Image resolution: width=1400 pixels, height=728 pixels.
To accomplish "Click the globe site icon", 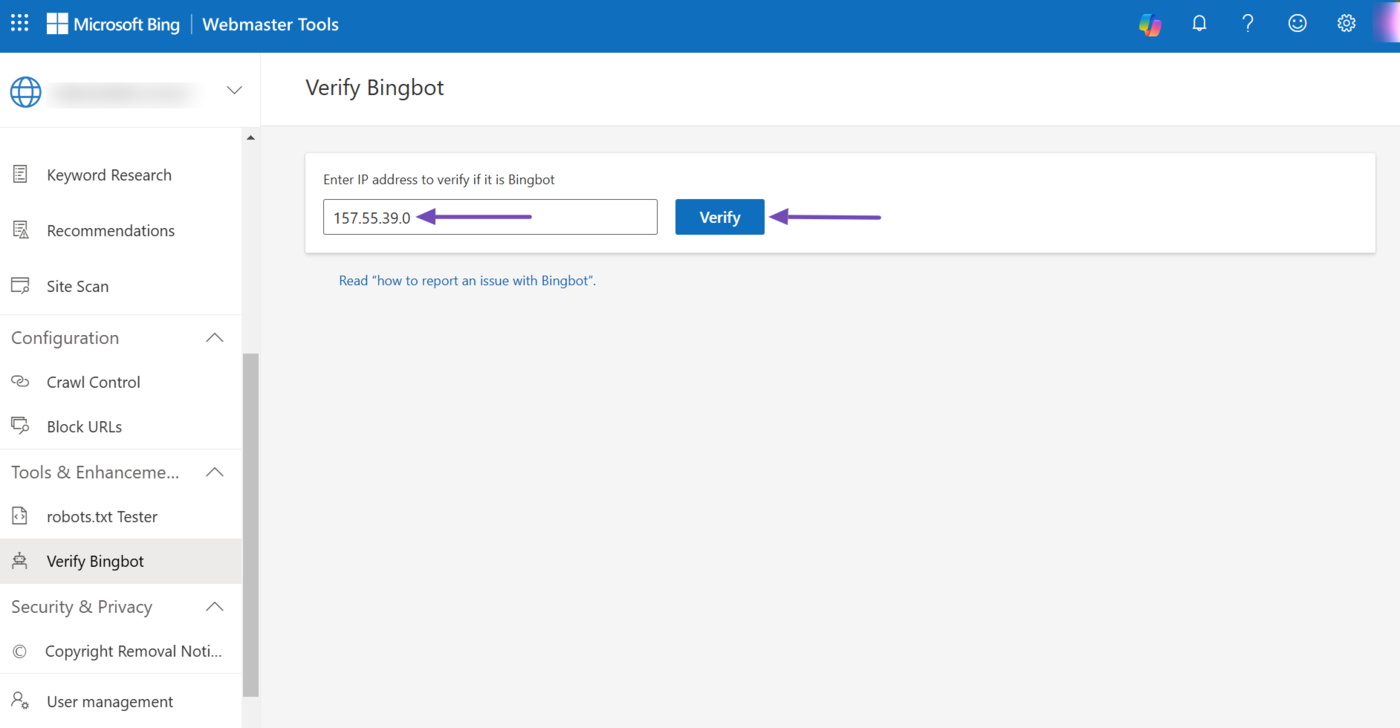I will 26,91.
